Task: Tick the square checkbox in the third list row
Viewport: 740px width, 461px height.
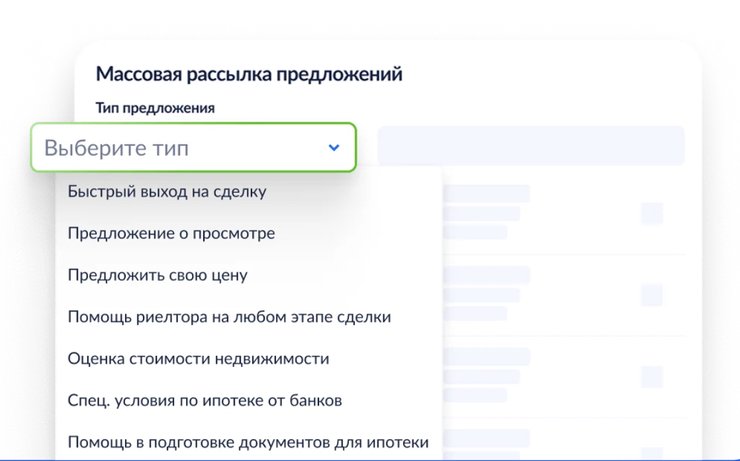Action: tap(652, 376)
